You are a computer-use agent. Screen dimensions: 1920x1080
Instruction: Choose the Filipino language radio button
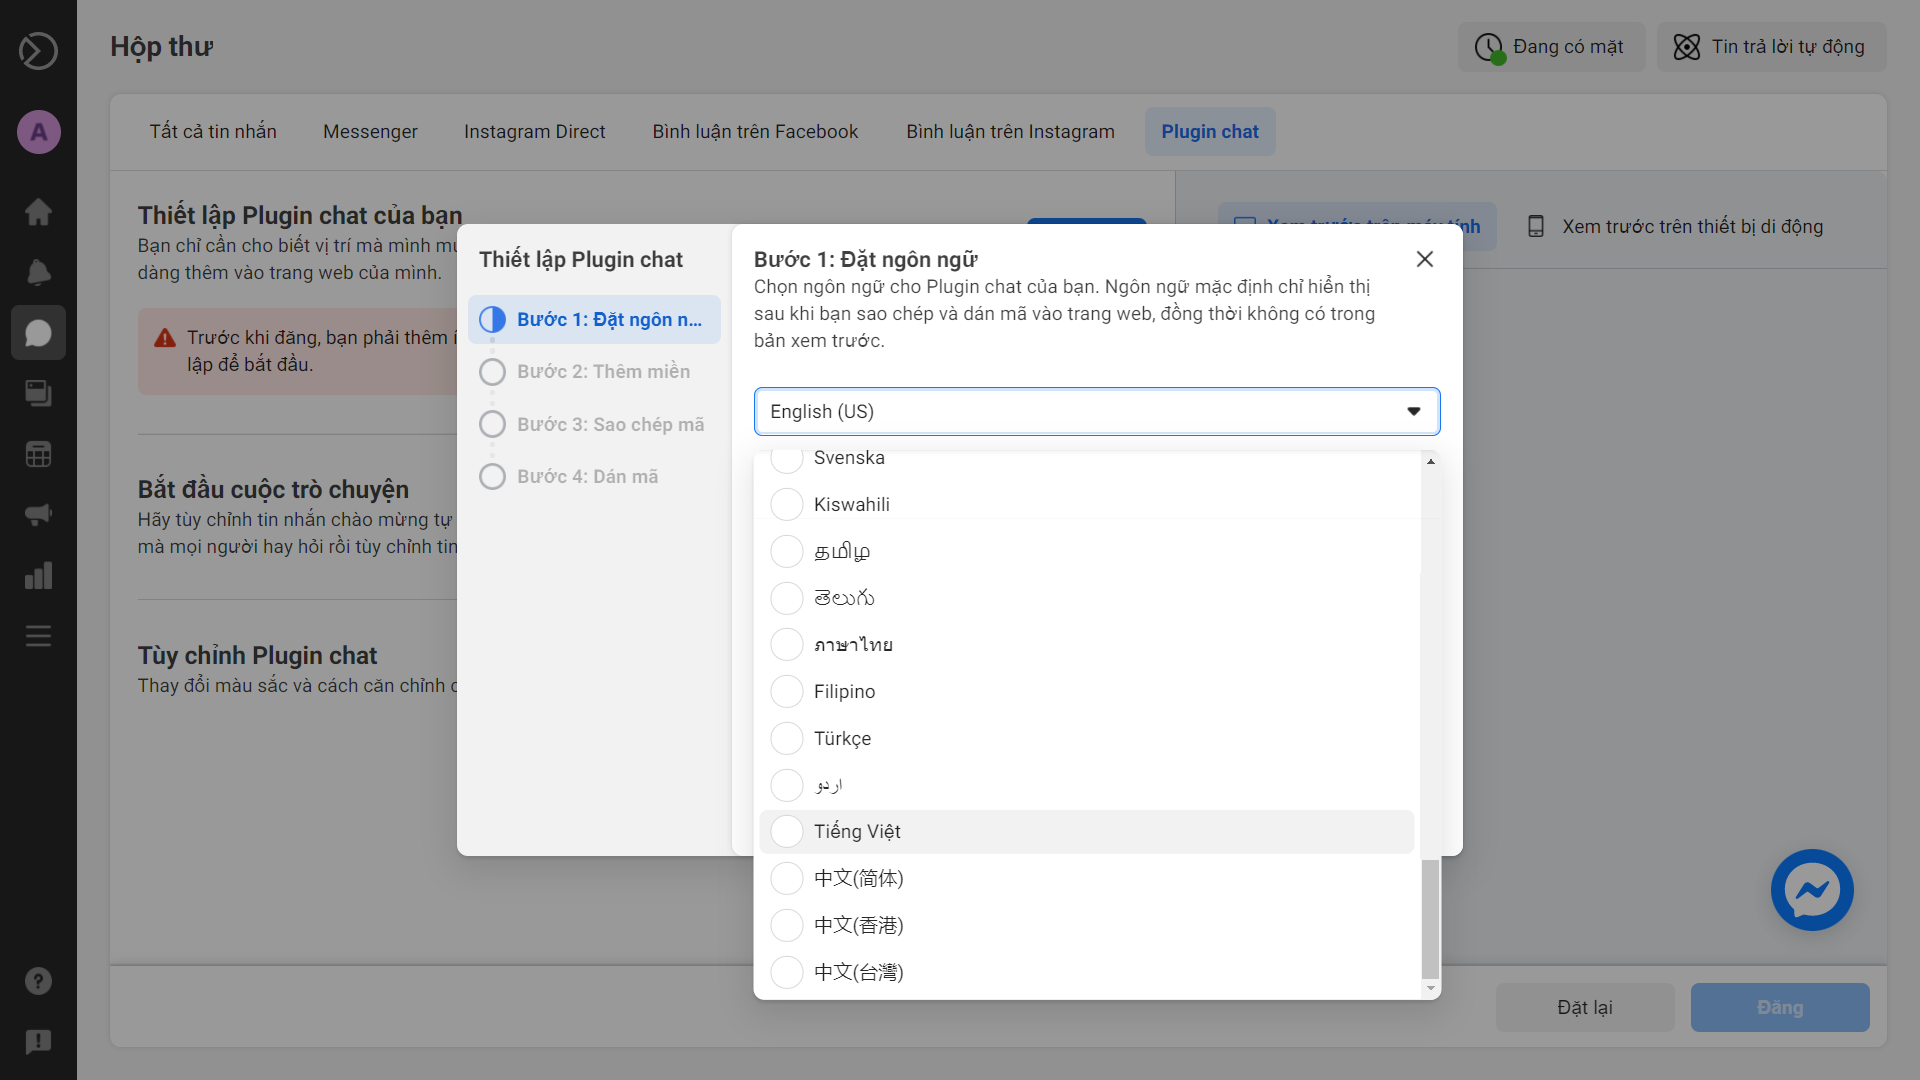[787, 691]
